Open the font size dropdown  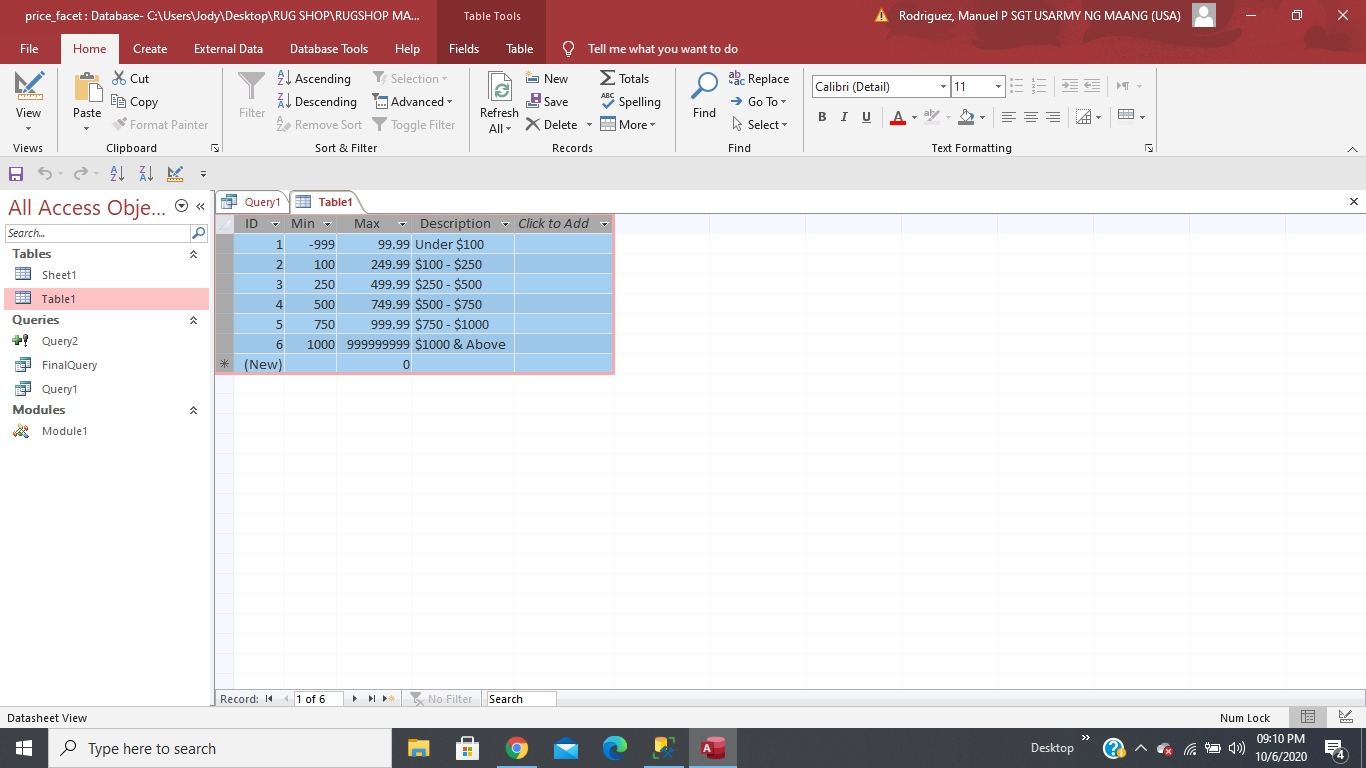998,87
